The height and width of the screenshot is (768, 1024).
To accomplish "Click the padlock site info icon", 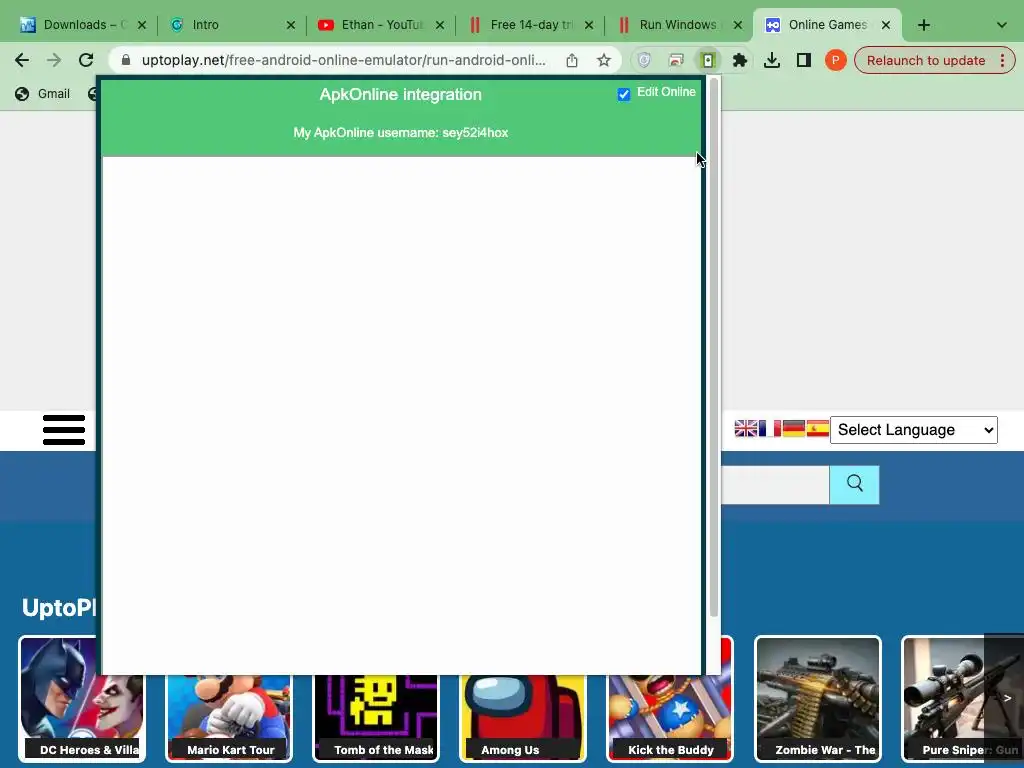I will [x=126, y=61].
